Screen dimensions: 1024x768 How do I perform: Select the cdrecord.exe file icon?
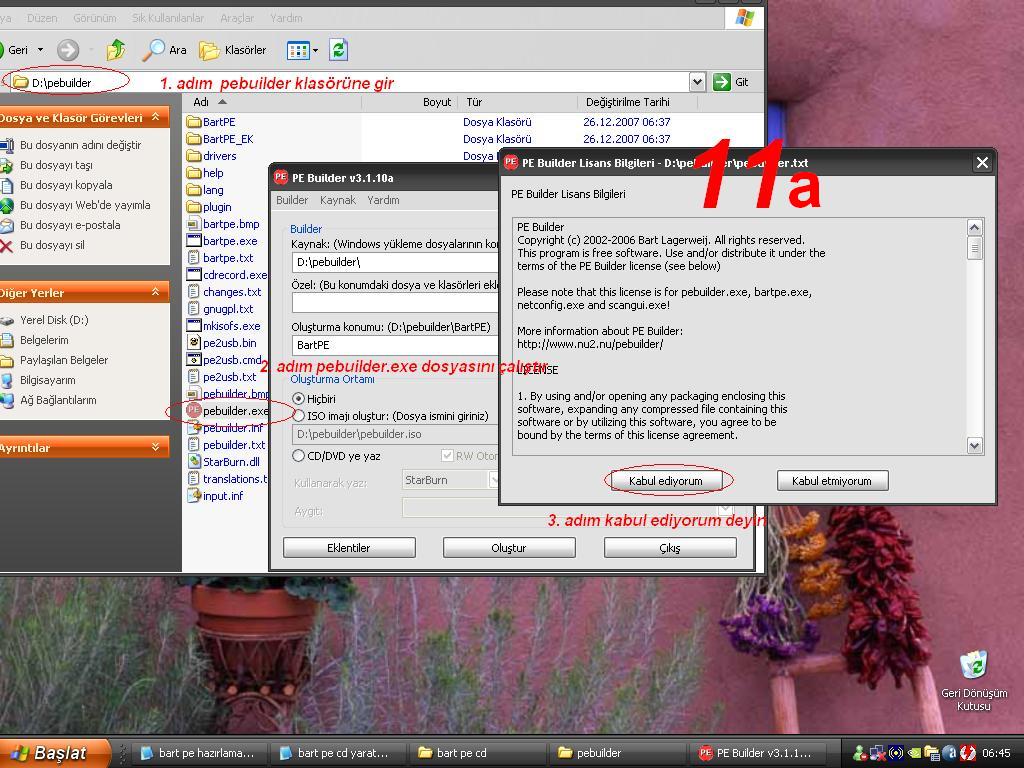(x=194, y=274)
